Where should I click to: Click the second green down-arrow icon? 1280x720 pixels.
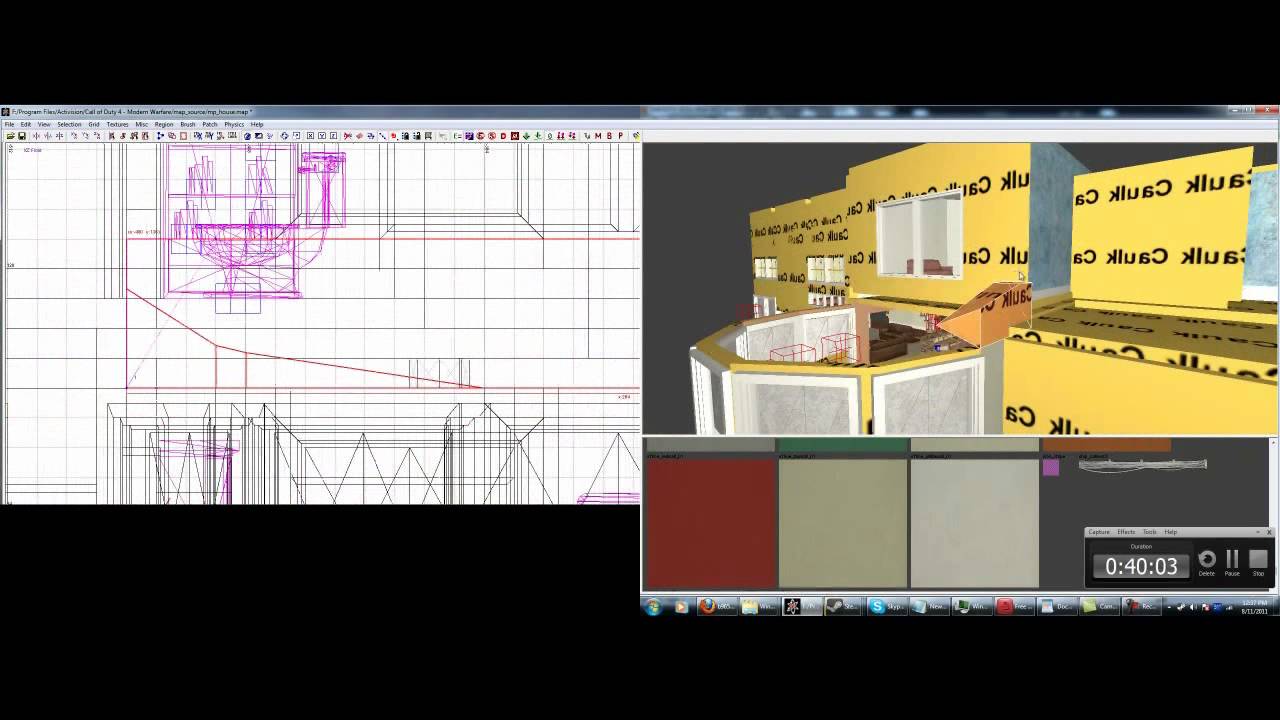click(538, 136)
